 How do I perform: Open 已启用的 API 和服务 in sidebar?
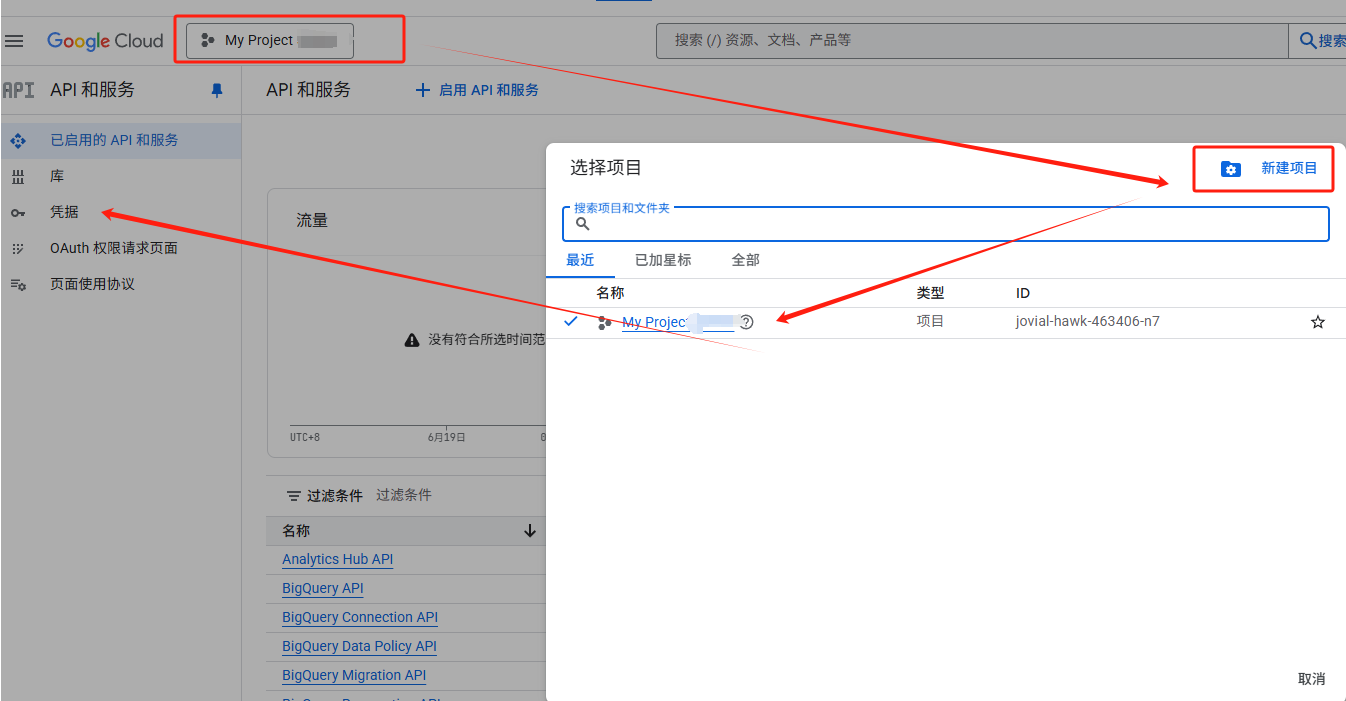121,141
